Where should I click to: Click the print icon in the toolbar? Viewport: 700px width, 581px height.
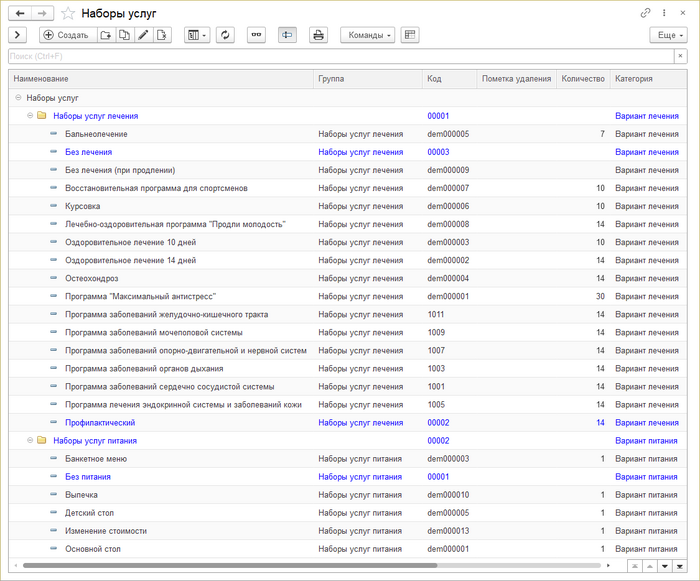[x=318, y=35]
